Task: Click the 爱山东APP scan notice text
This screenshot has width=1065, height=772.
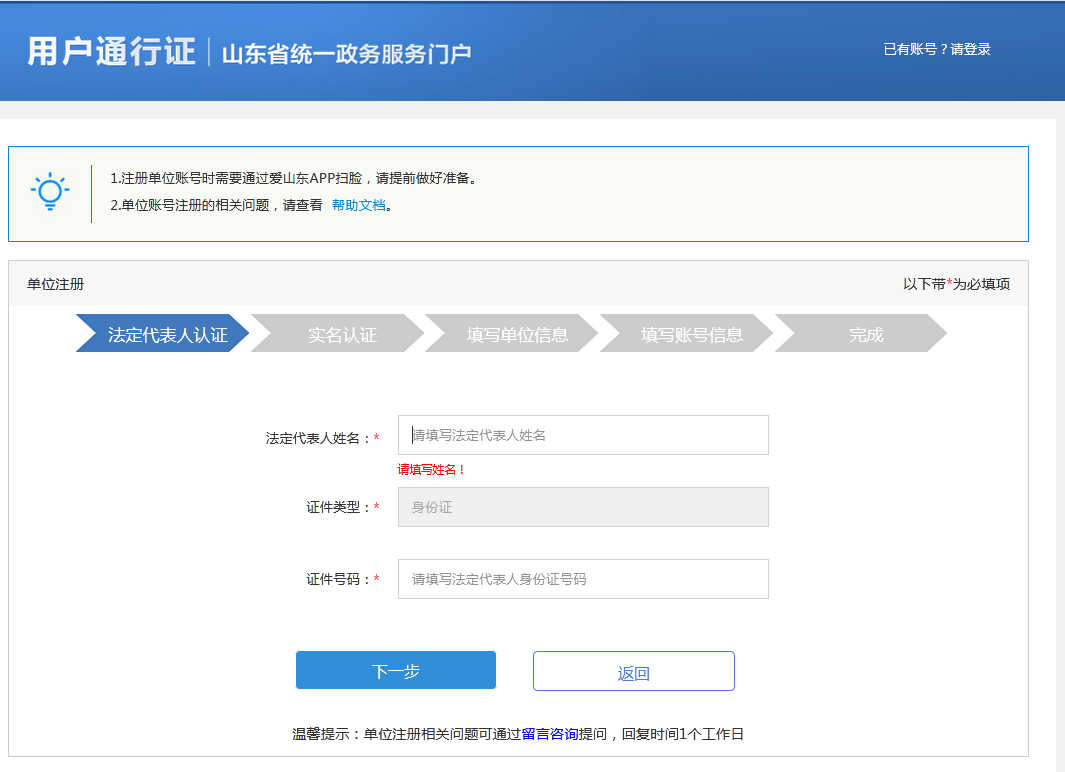Action: pyautogui.click(x=293, y=179)
